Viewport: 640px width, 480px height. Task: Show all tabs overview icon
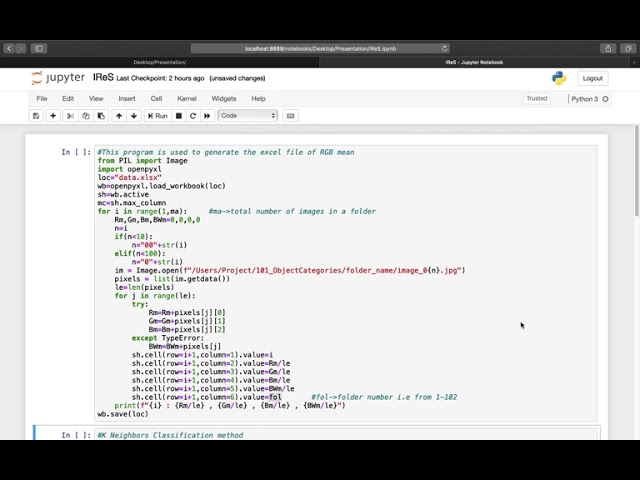tap(628, 49)
